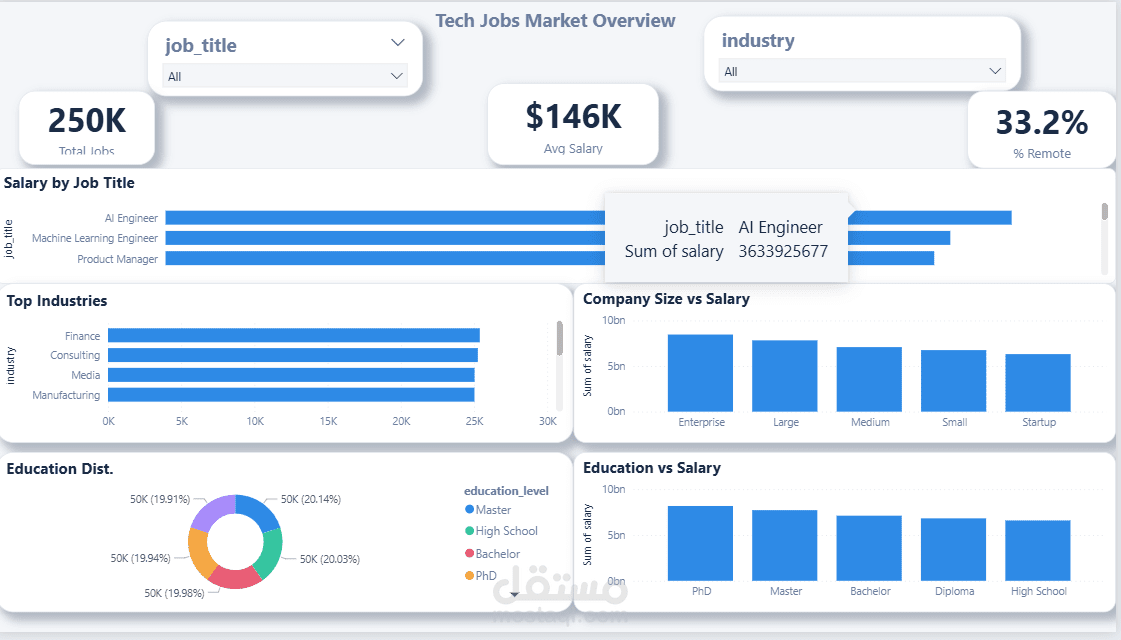
Task: Click the Master legend color dot
Action: (470, 509)
